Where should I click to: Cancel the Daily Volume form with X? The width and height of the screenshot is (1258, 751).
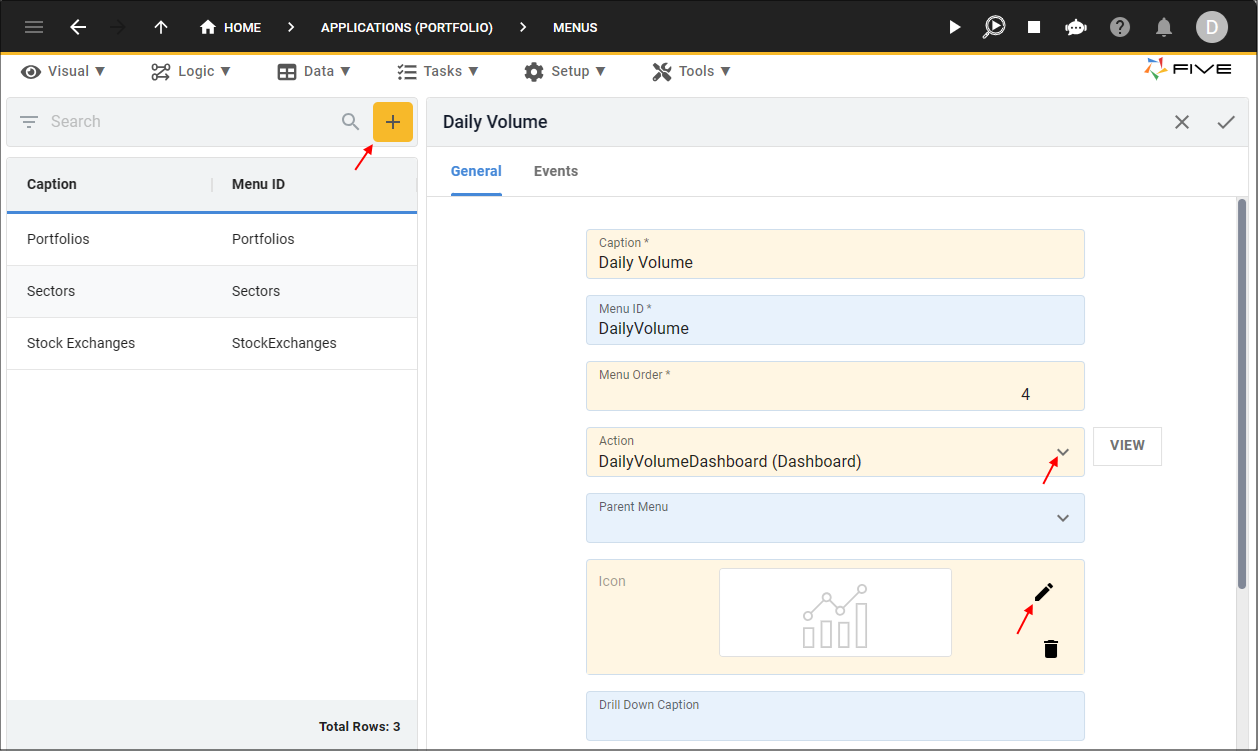[1182, 122]
